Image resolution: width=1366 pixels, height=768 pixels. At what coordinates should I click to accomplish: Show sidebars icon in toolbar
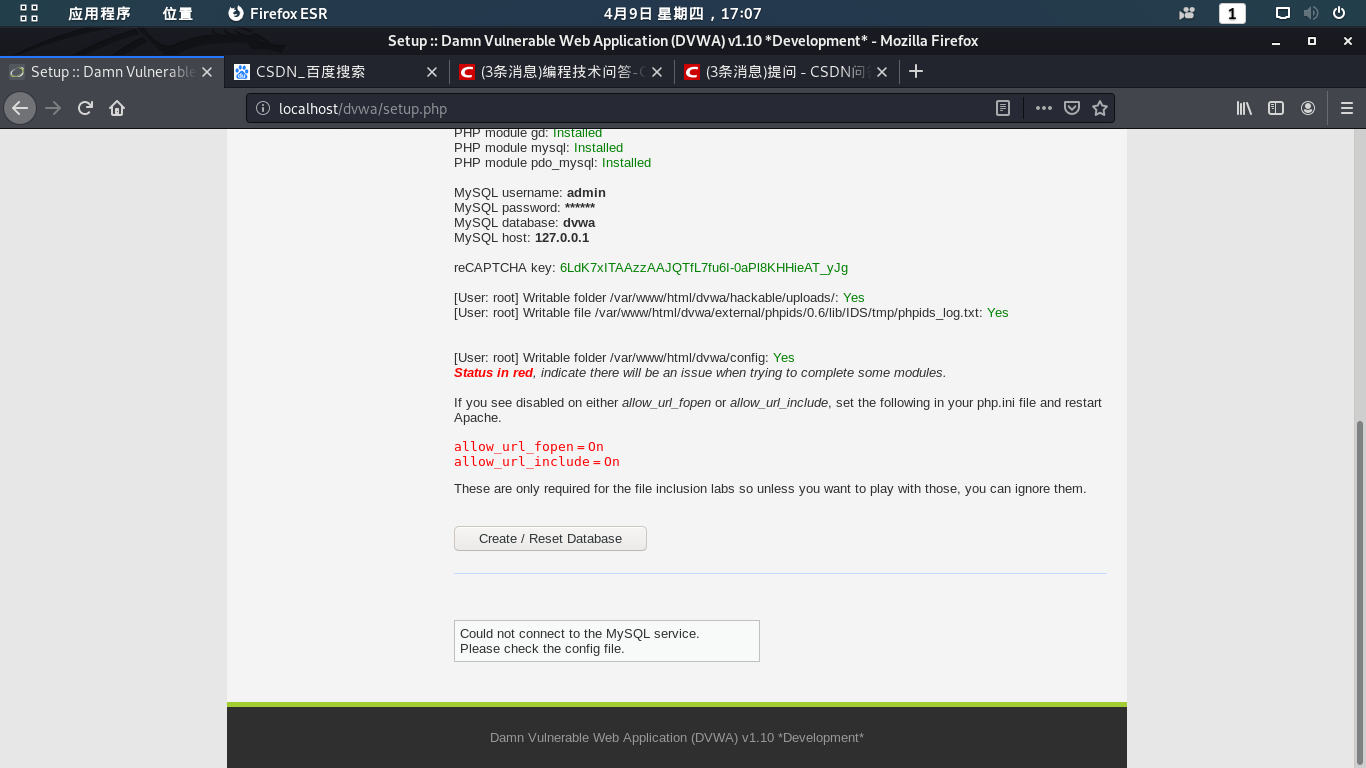pyautogui.click(x=1276, y=108)
